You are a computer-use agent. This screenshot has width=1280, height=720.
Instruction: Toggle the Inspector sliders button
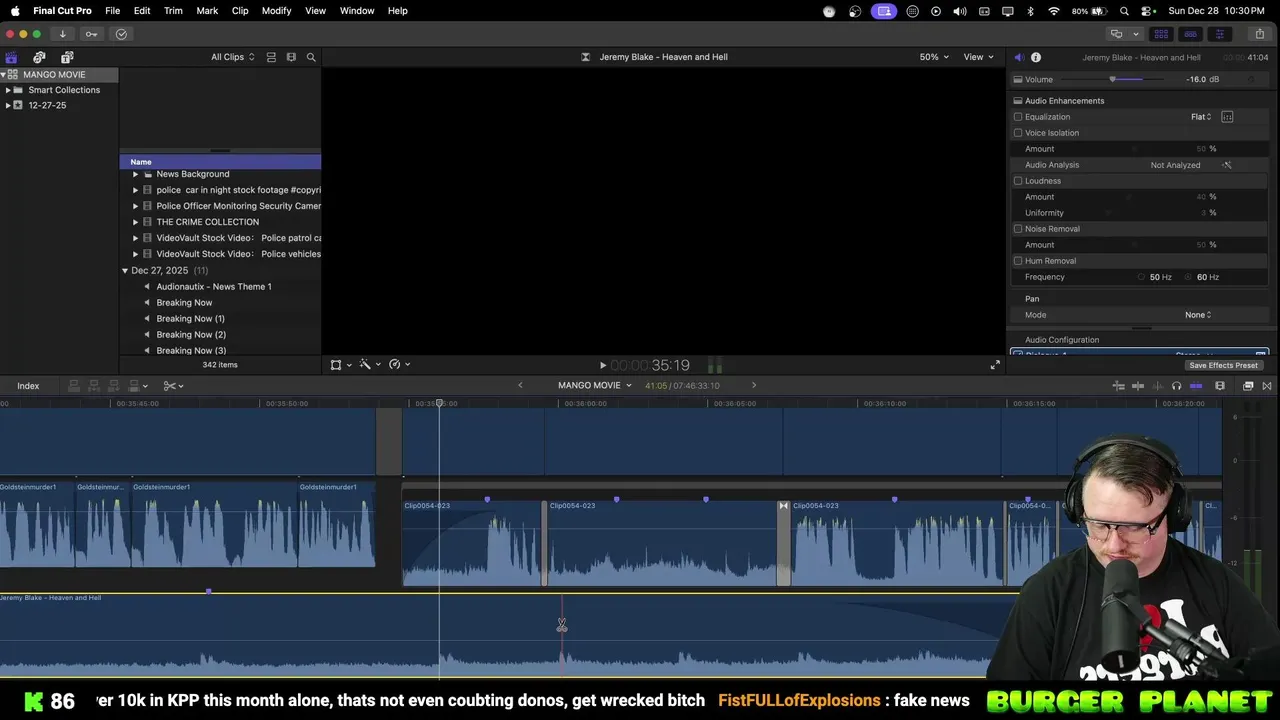point(1219,34)
